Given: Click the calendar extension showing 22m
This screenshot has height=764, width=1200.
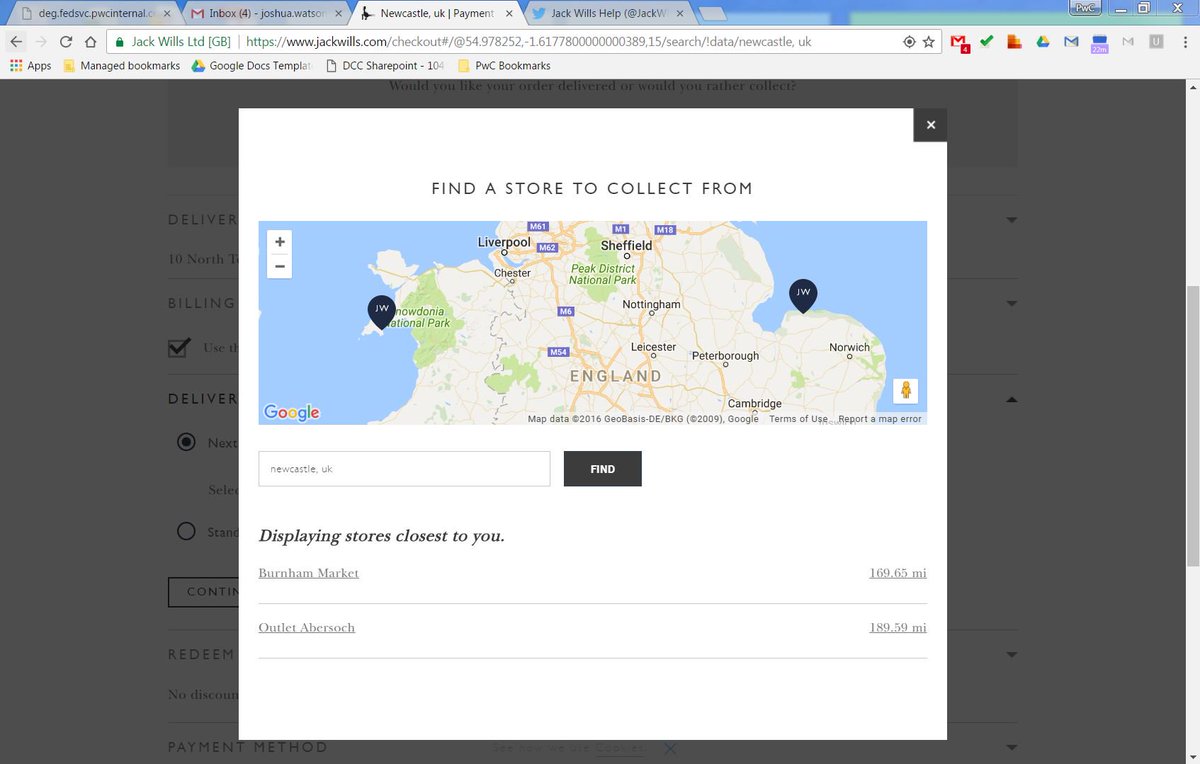Looking at the screenshot, I should (1099, 42).
